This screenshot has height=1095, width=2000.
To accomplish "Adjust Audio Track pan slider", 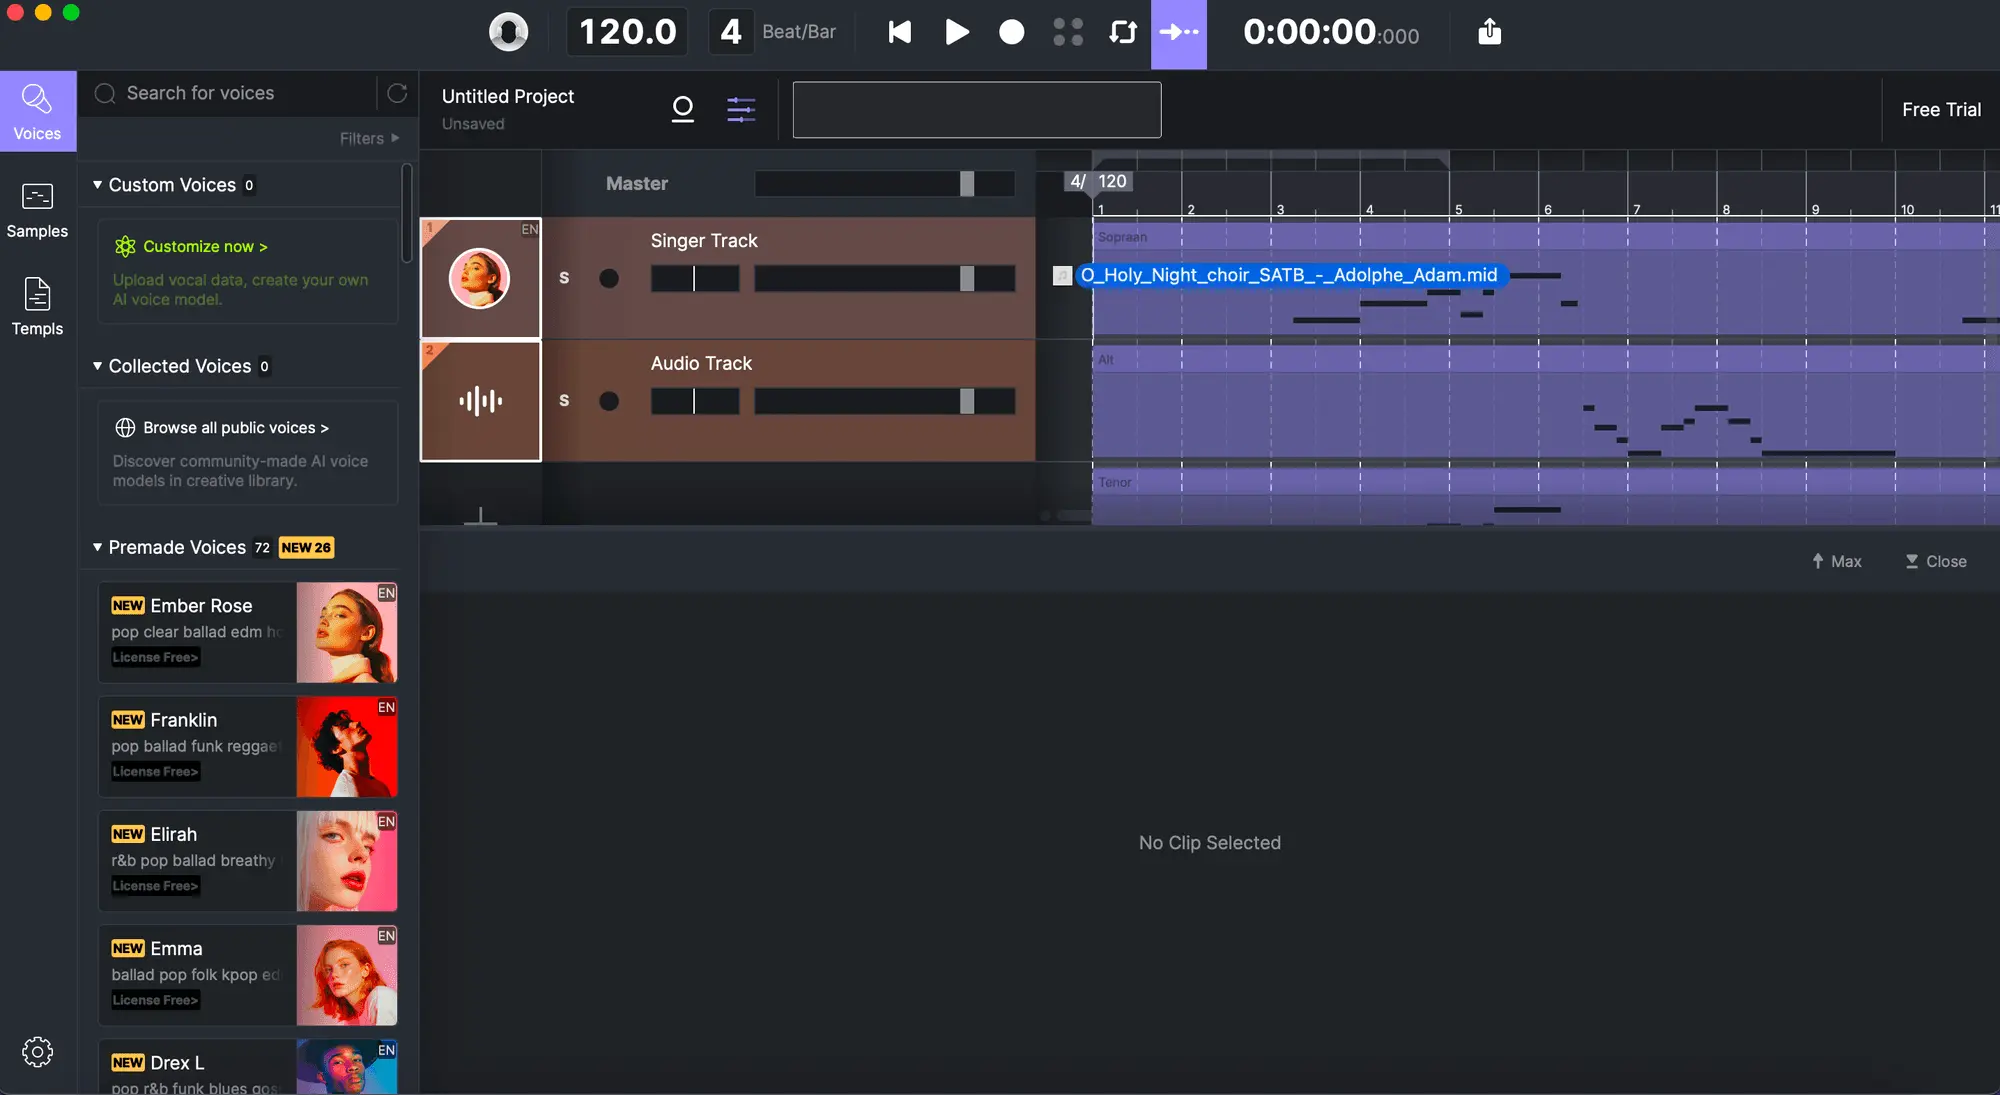I will click(695, 401).
